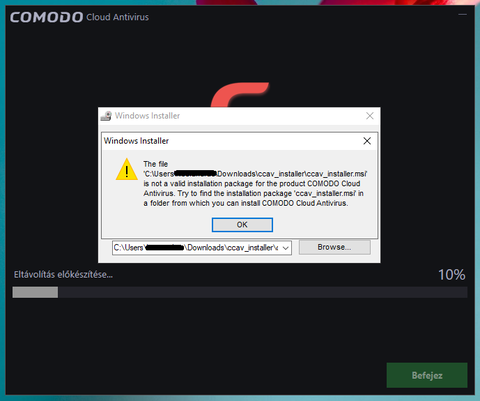Click the Windows Installer title bar icon
This screenshot has width=480, height=401.
coord(106,116)
